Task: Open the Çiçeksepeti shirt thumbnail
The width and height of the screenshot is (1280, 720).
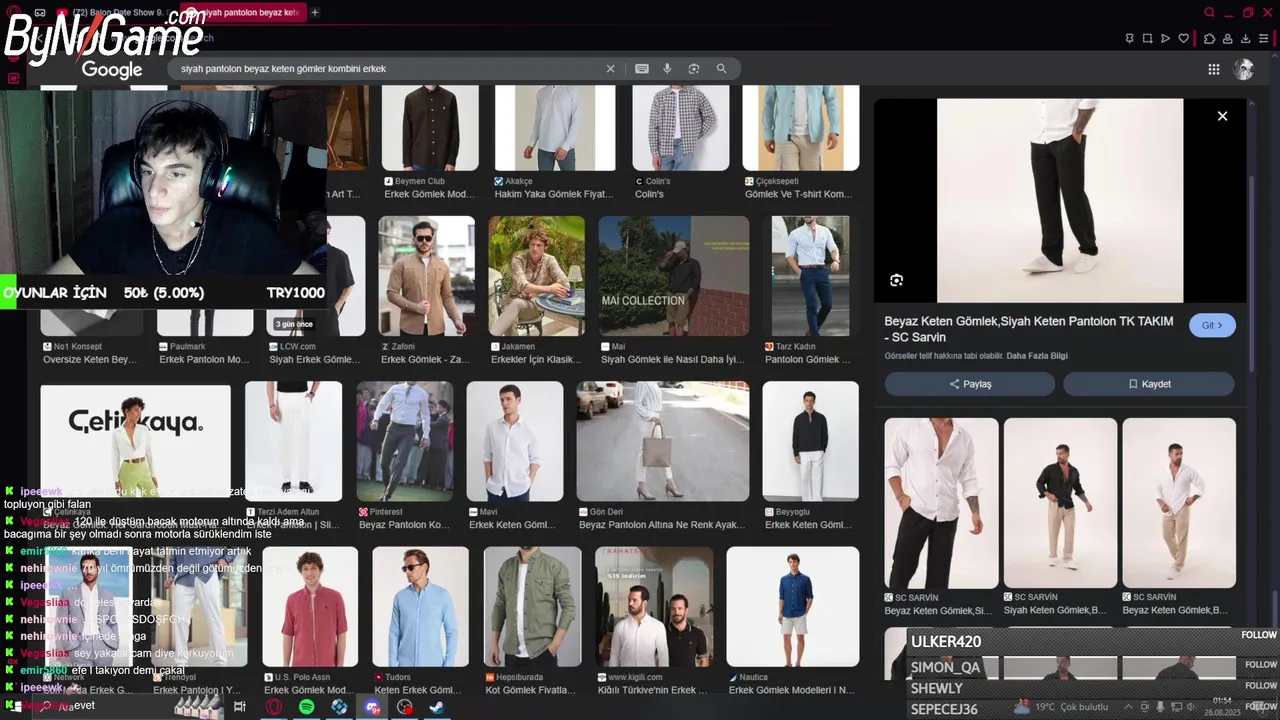Action: tap(800, 128)
